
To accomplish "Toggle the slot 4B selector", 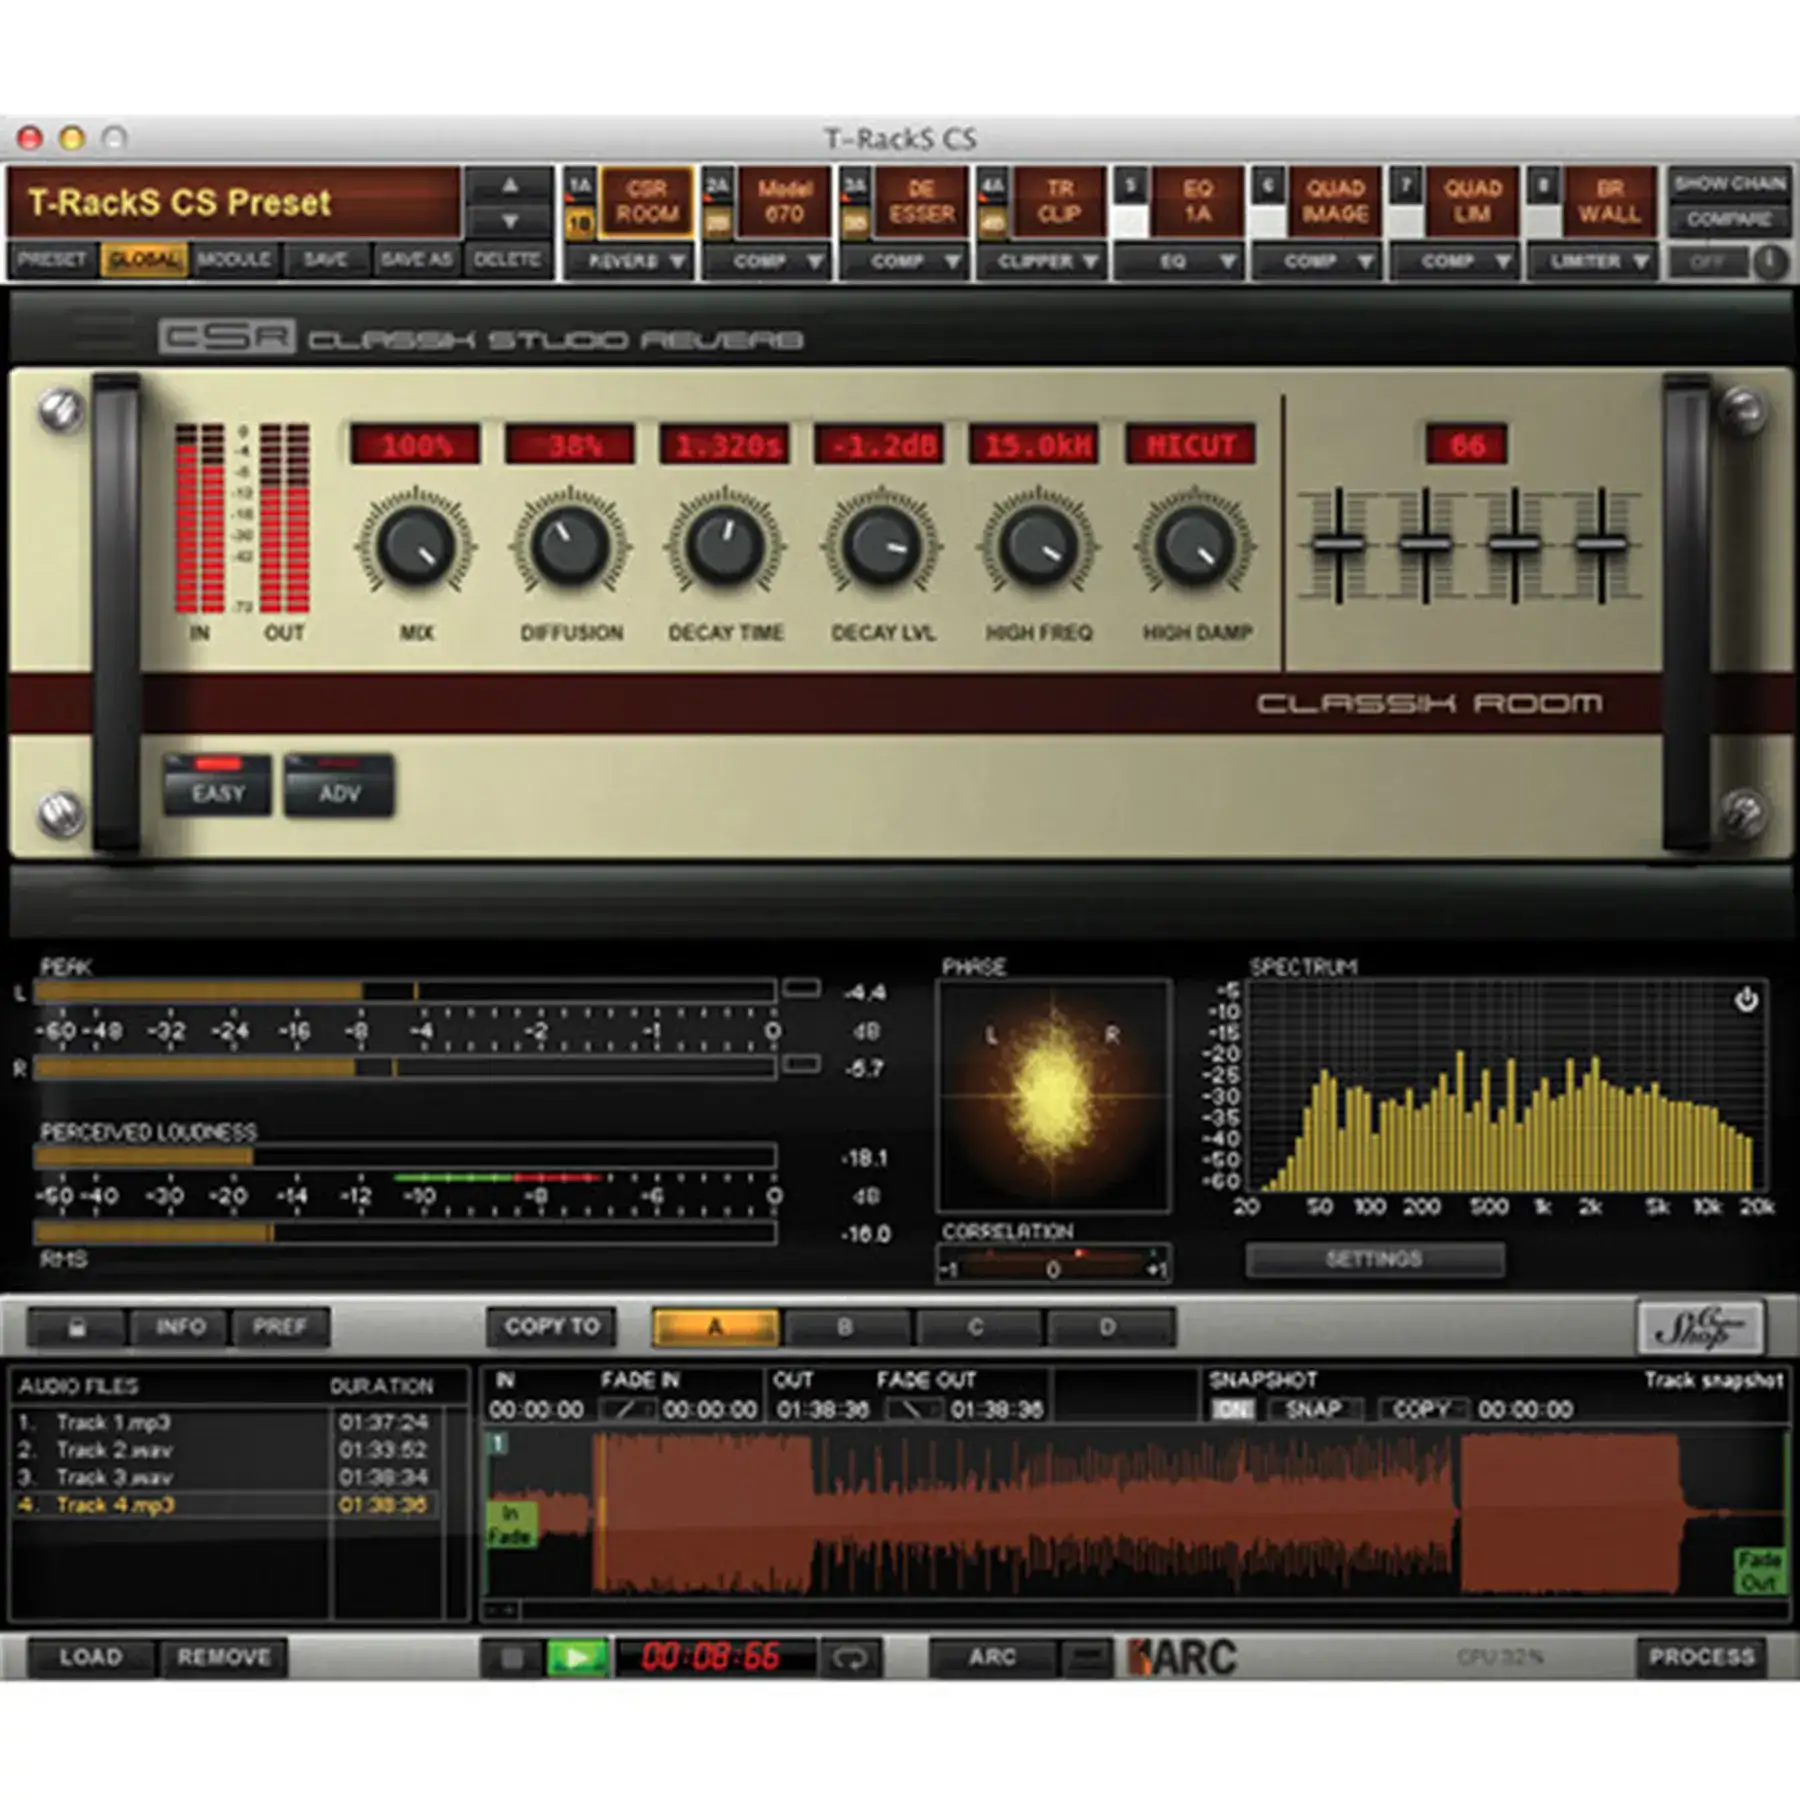I will 992,222.
